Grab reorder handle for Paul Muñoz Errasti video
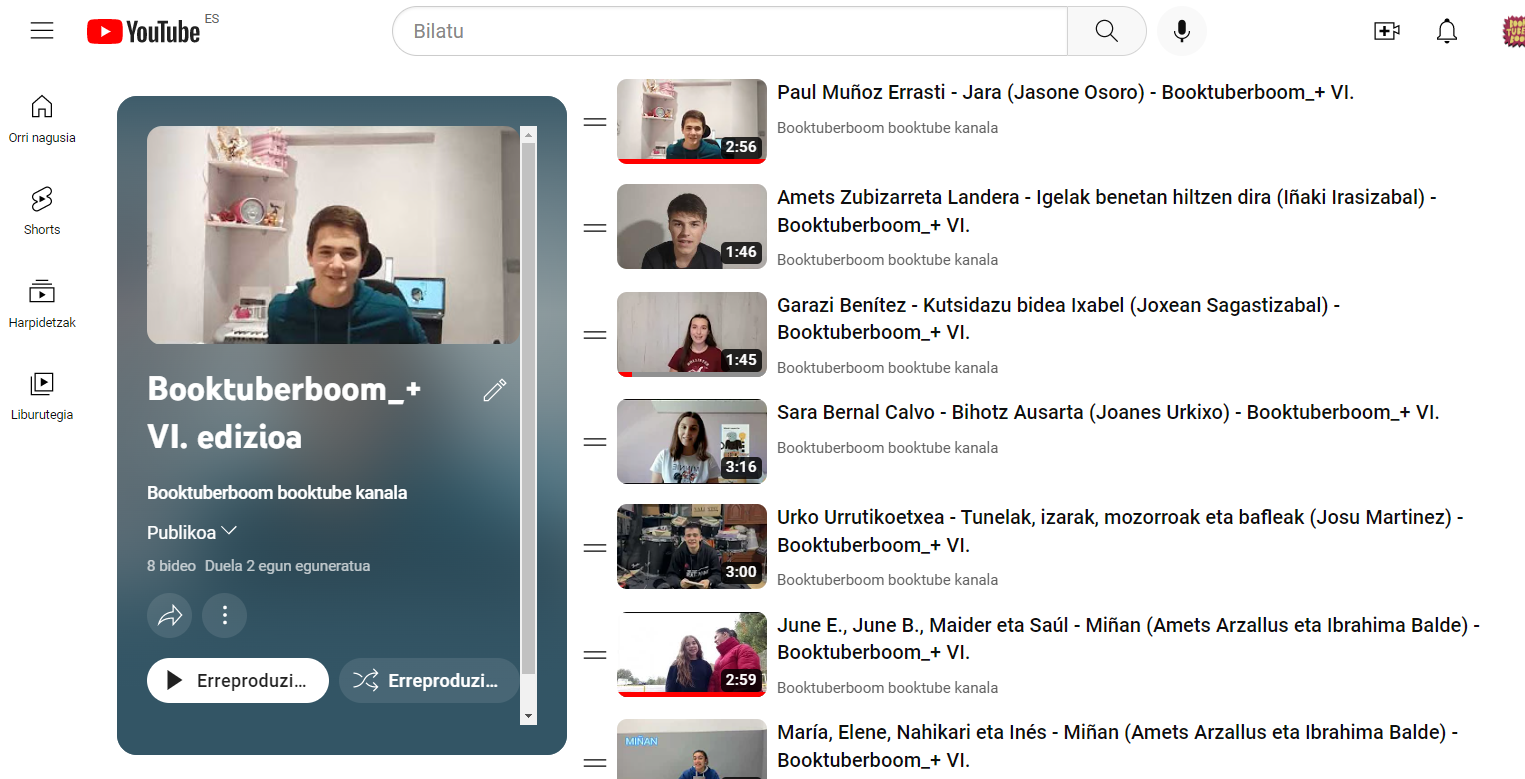The height and width of the screenshot is (779, 1525). coord(595,122)
